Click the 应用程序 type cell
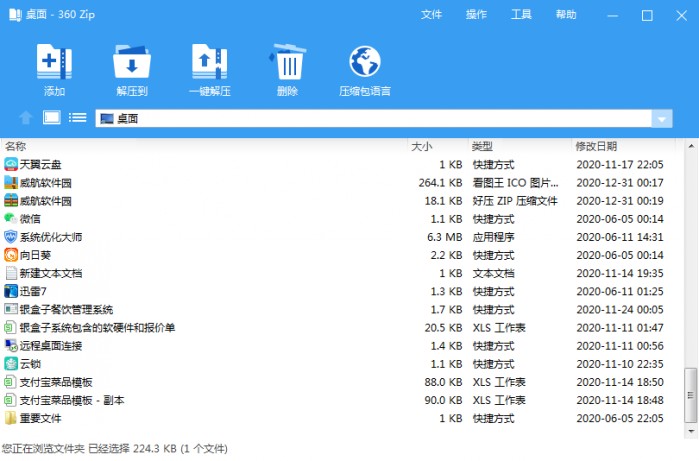 (x=493, y=237)
